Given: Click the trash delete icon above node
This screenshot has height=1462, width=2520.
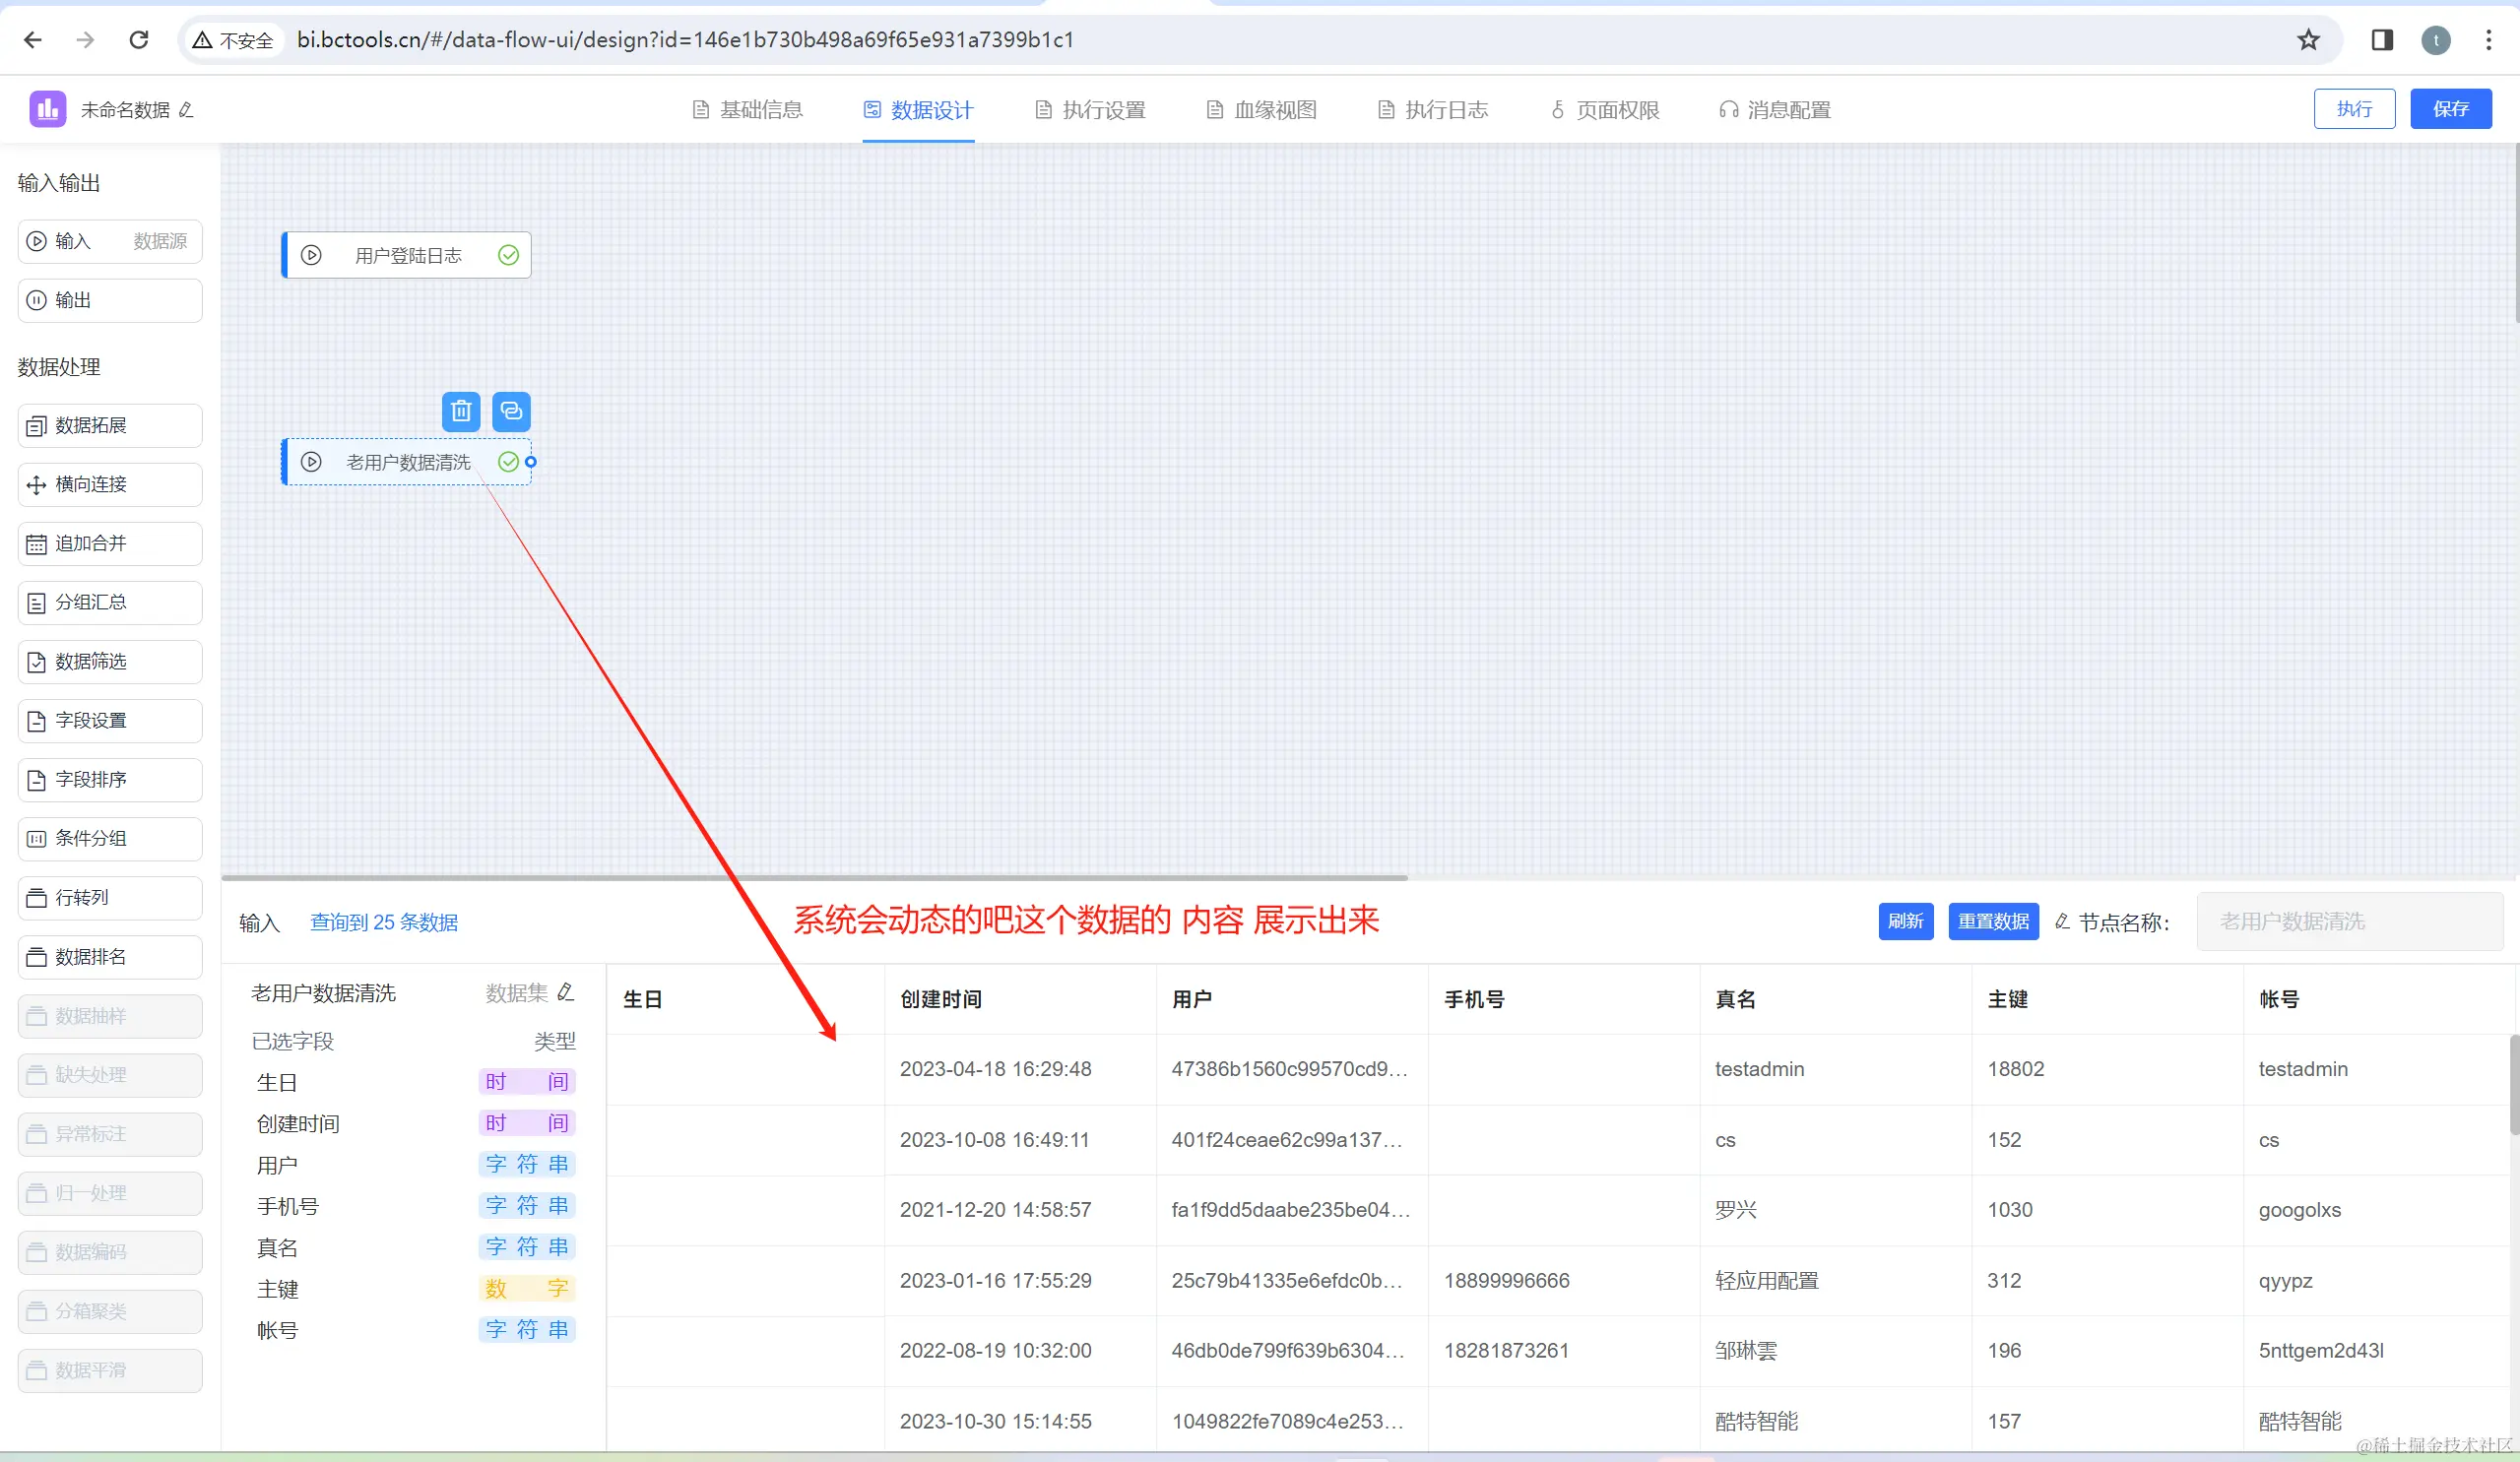Looking at the screenshot, I should pyautogui.click(x=461, y=411).
